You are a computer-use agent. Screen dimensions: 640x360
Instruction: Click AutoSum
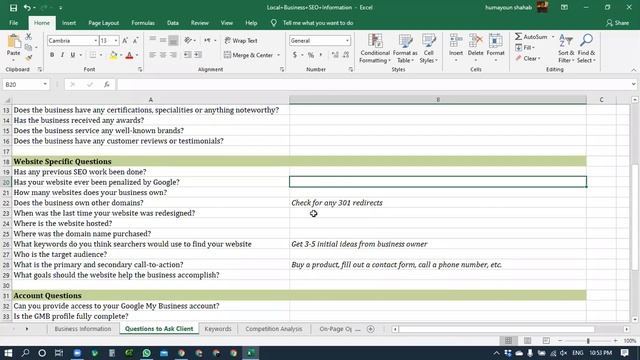click(531, 37)
